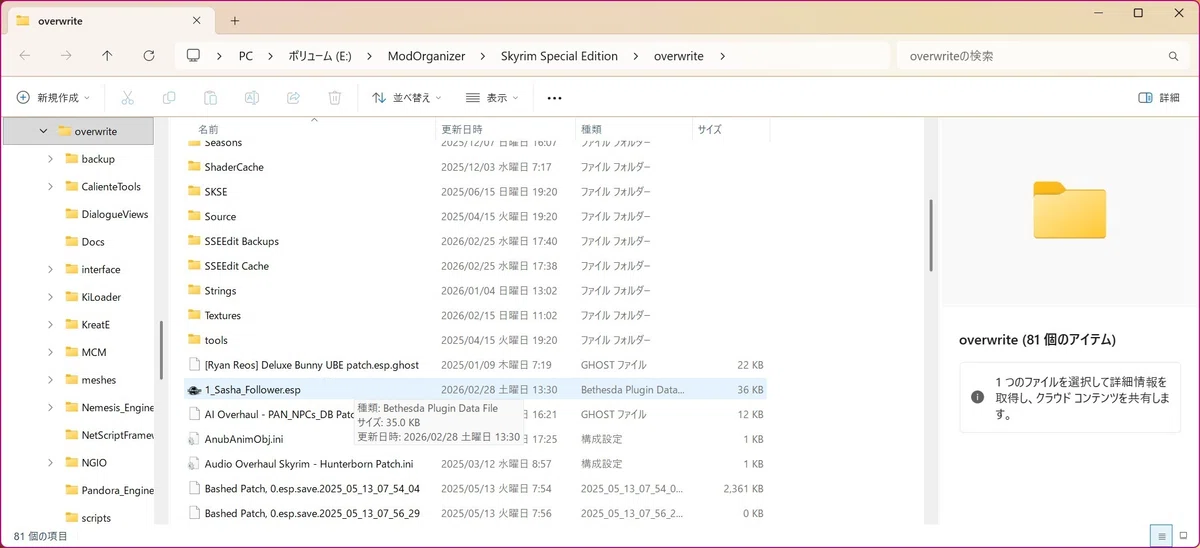This screenshot has height=548, width=1200.
Task: Expand the meshes tree node
Action: 51,380
